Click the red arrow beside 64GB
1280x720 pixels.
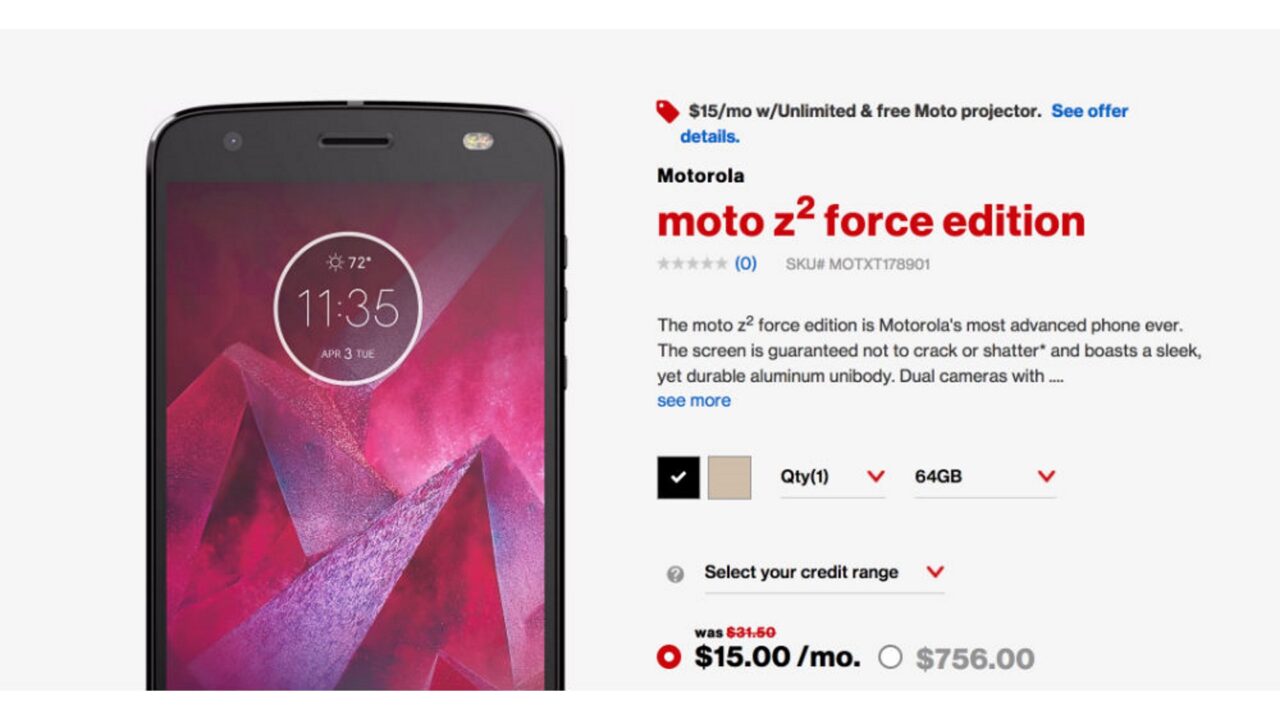click(x=1046, y=476)
